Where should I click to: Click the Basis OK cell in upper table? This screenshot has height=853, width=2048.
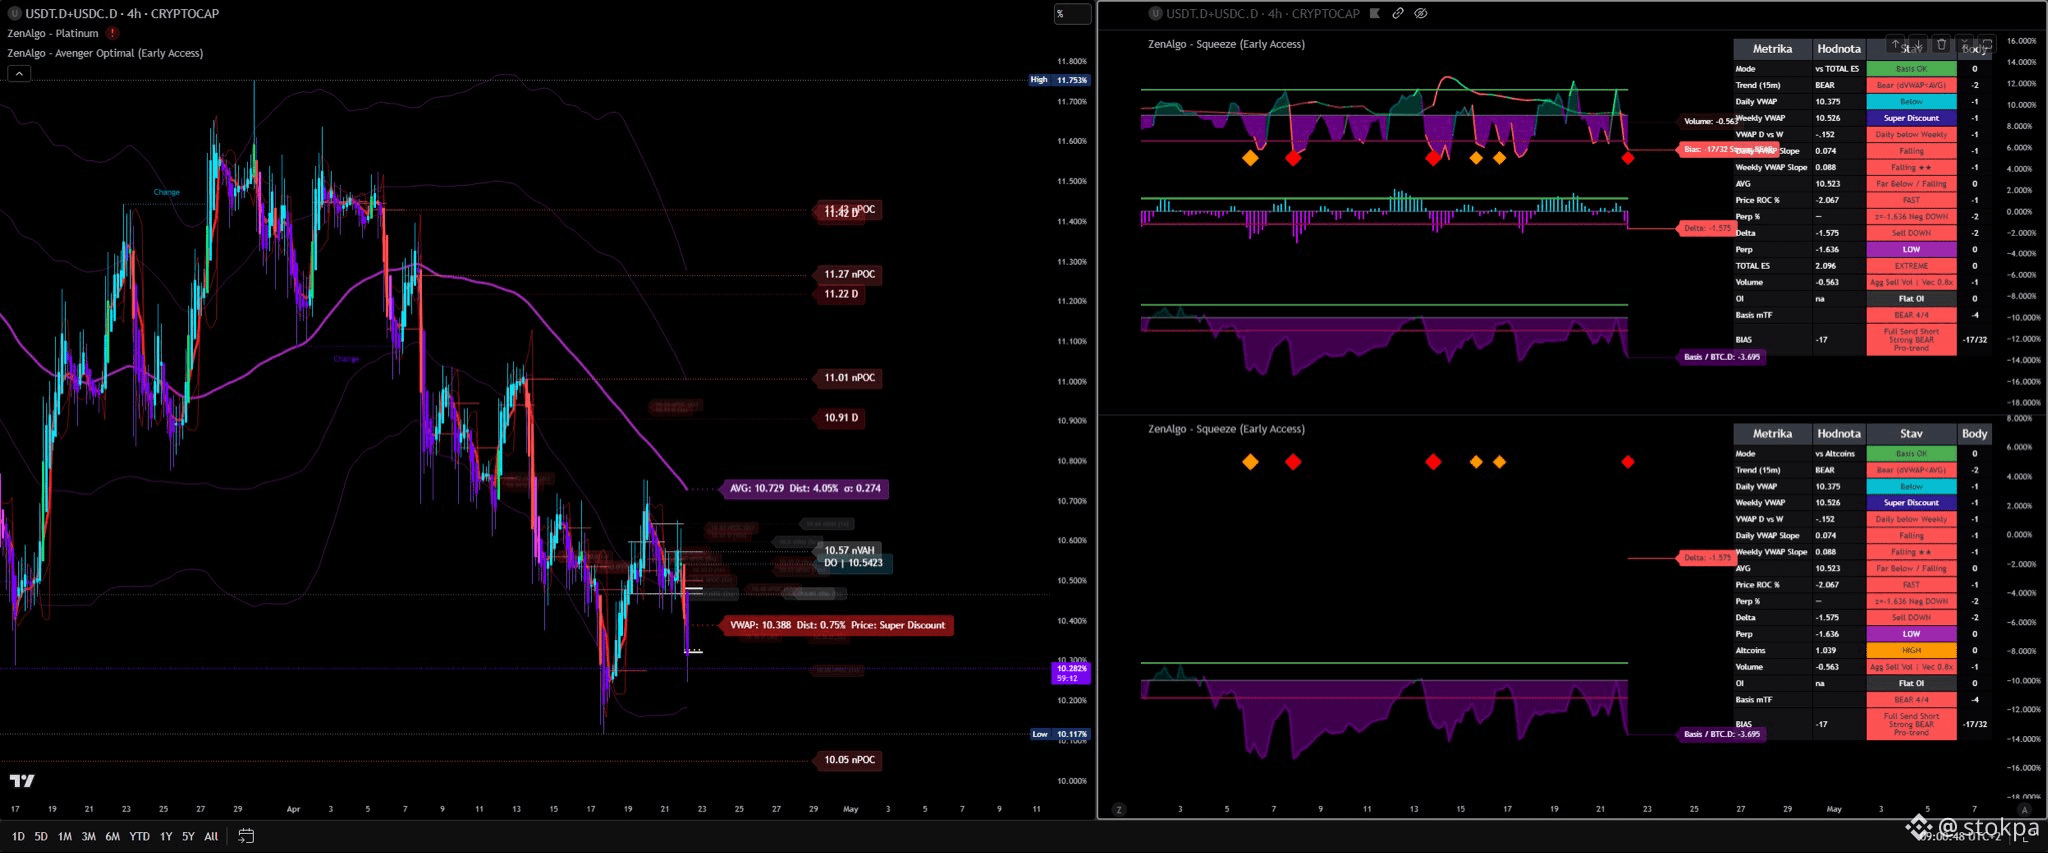pyautogui.click(x=1911, y=69)
